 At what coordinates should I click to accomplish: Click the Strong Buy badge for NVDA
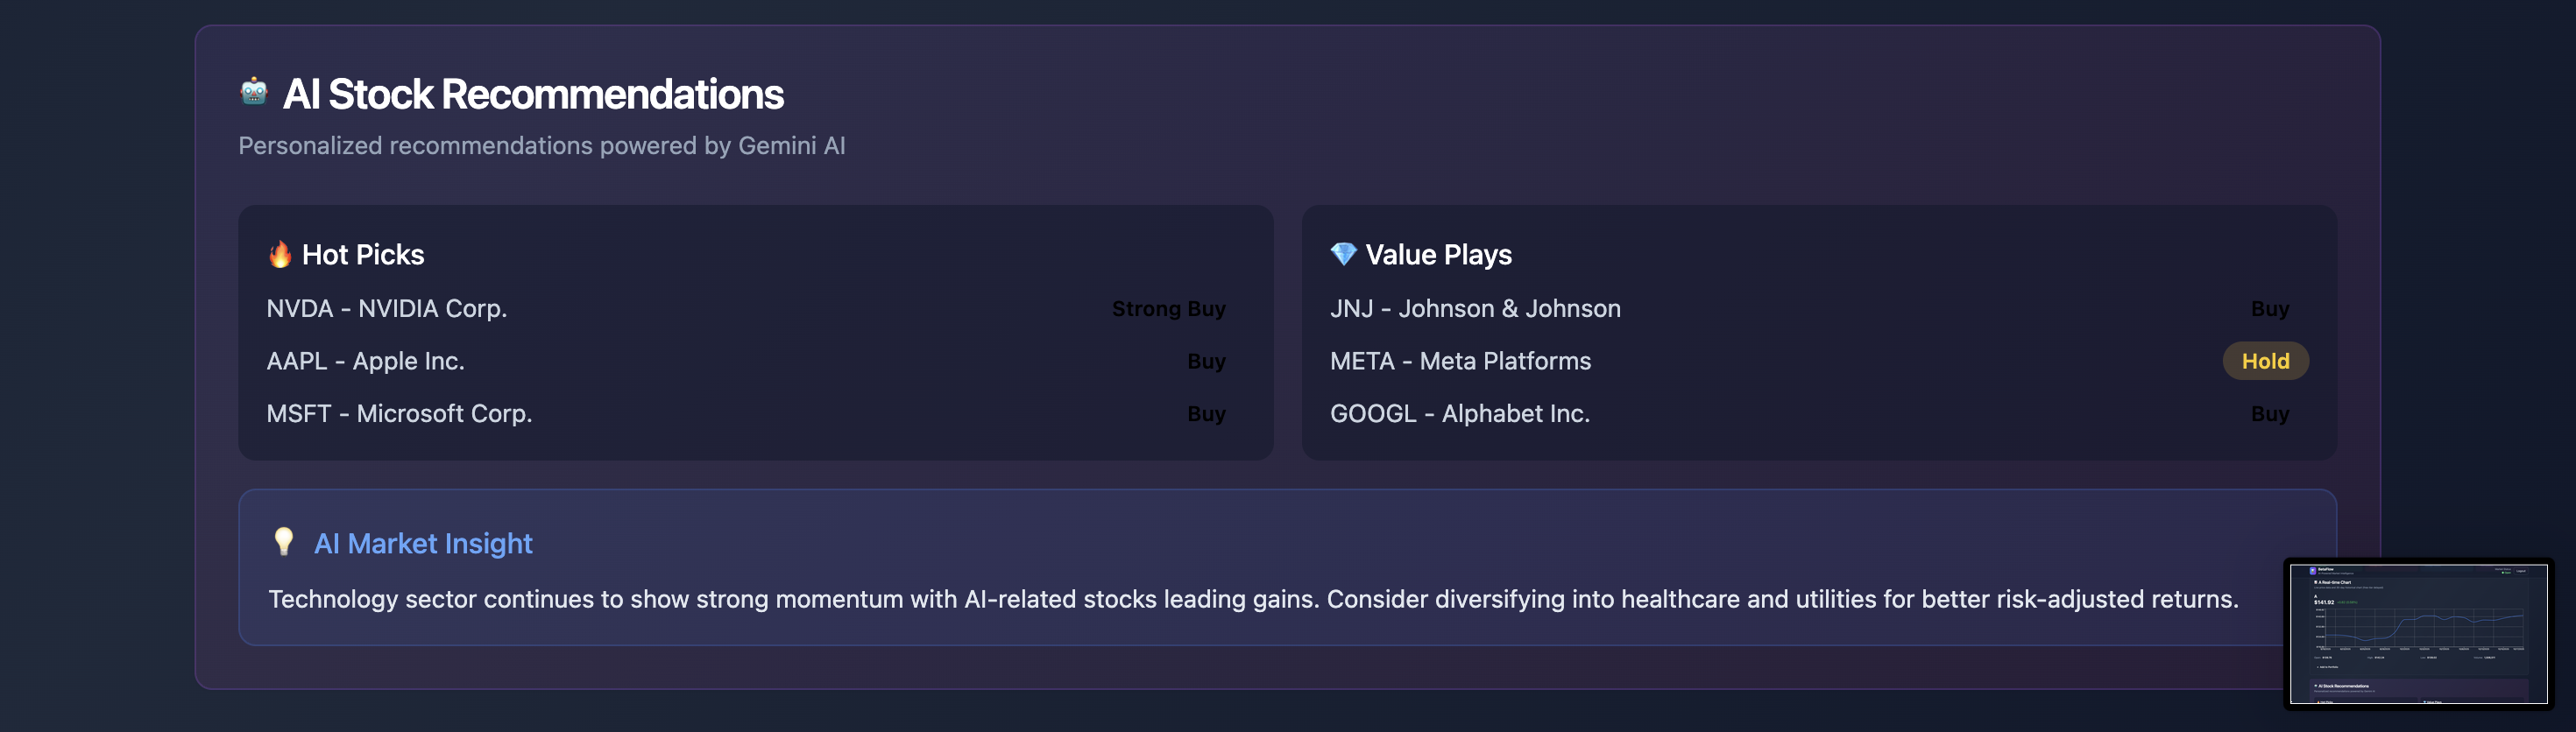[1168, 309]
